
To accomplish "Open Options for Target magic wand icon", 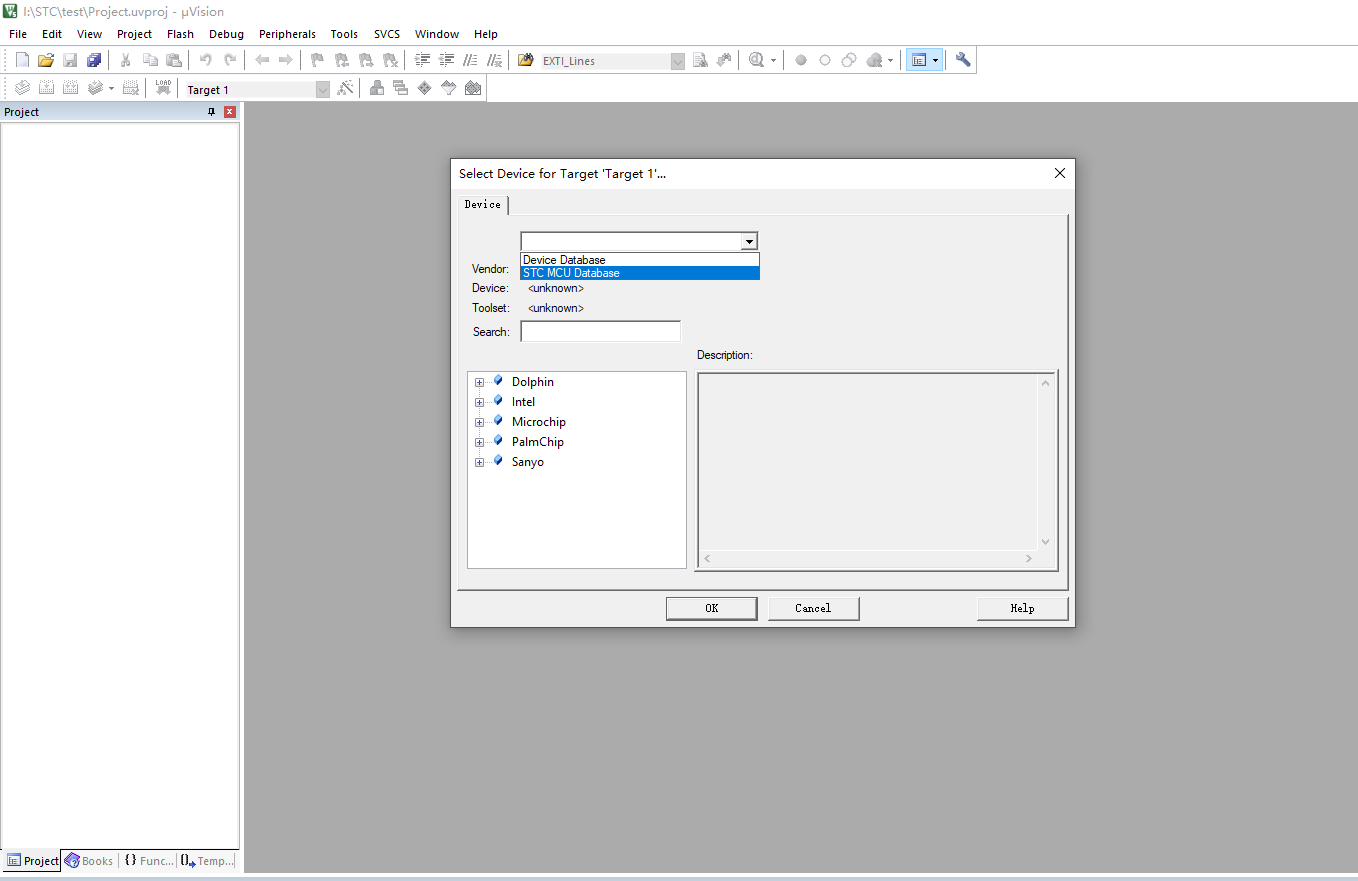I will coord(345,88).
